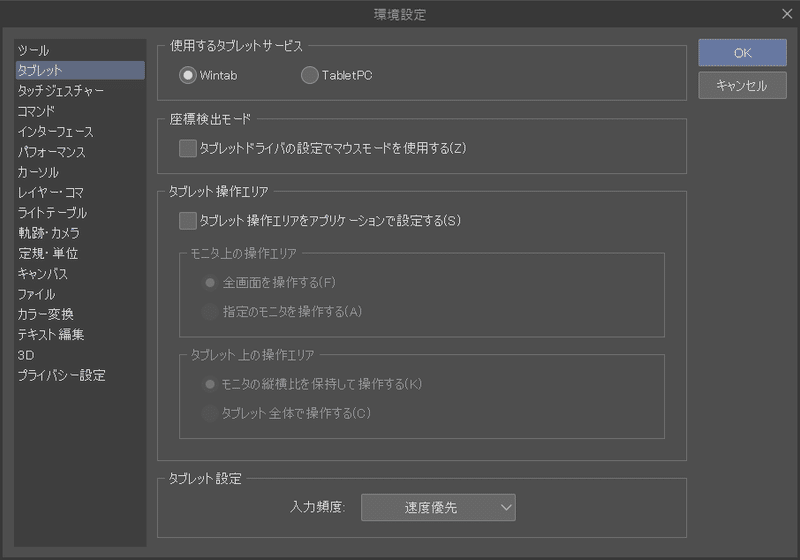The image size is (800, 560).
Task: Go to カーソル settings
Action: (x=80, y=172)
